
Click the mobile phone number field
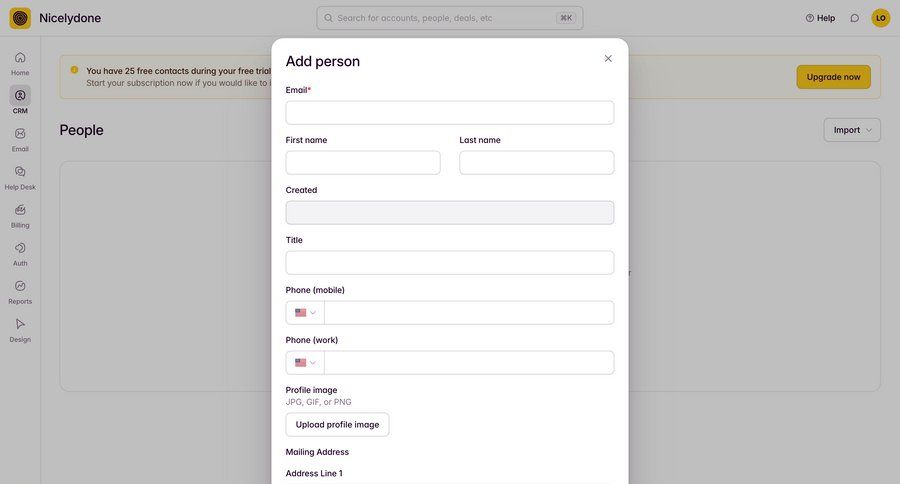coord(469,312)
